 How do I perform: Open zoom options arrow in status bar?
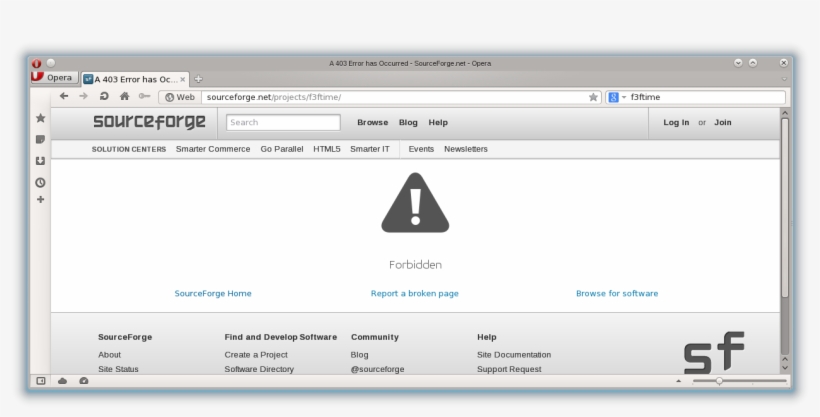[x=678, y=381]
